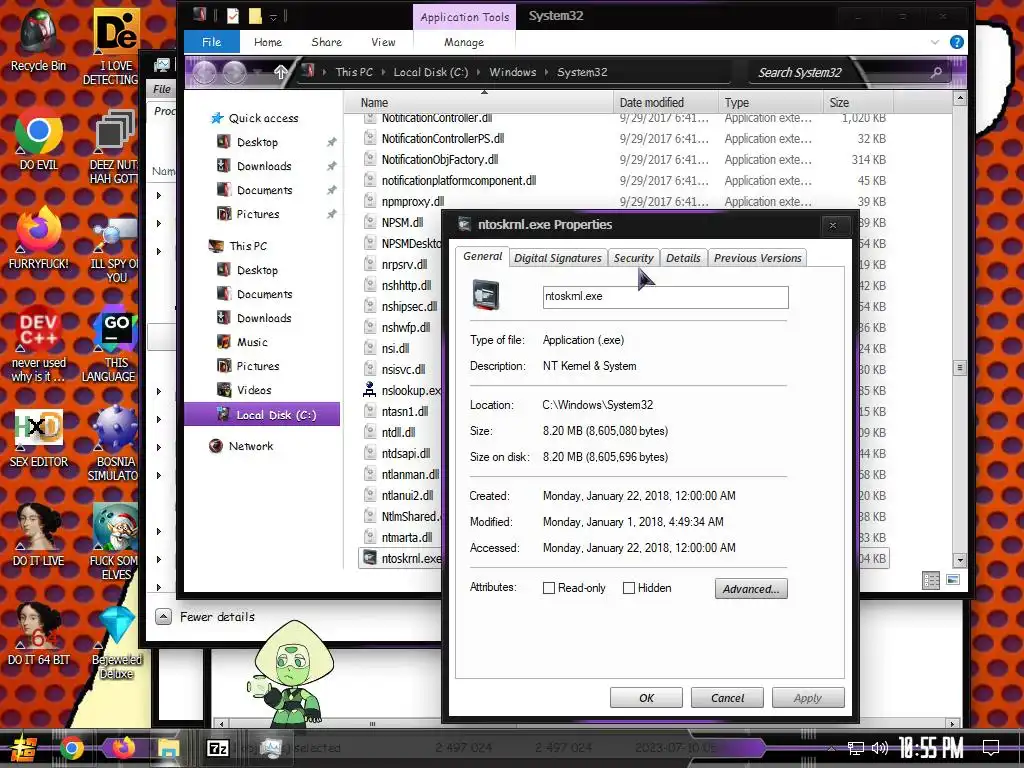Image resolution: width=1024 pixels, height=768 pixels.
Task: Expand the This PC breadcrumb arrow
Action: pyautogui.click(x=383, y=72)
